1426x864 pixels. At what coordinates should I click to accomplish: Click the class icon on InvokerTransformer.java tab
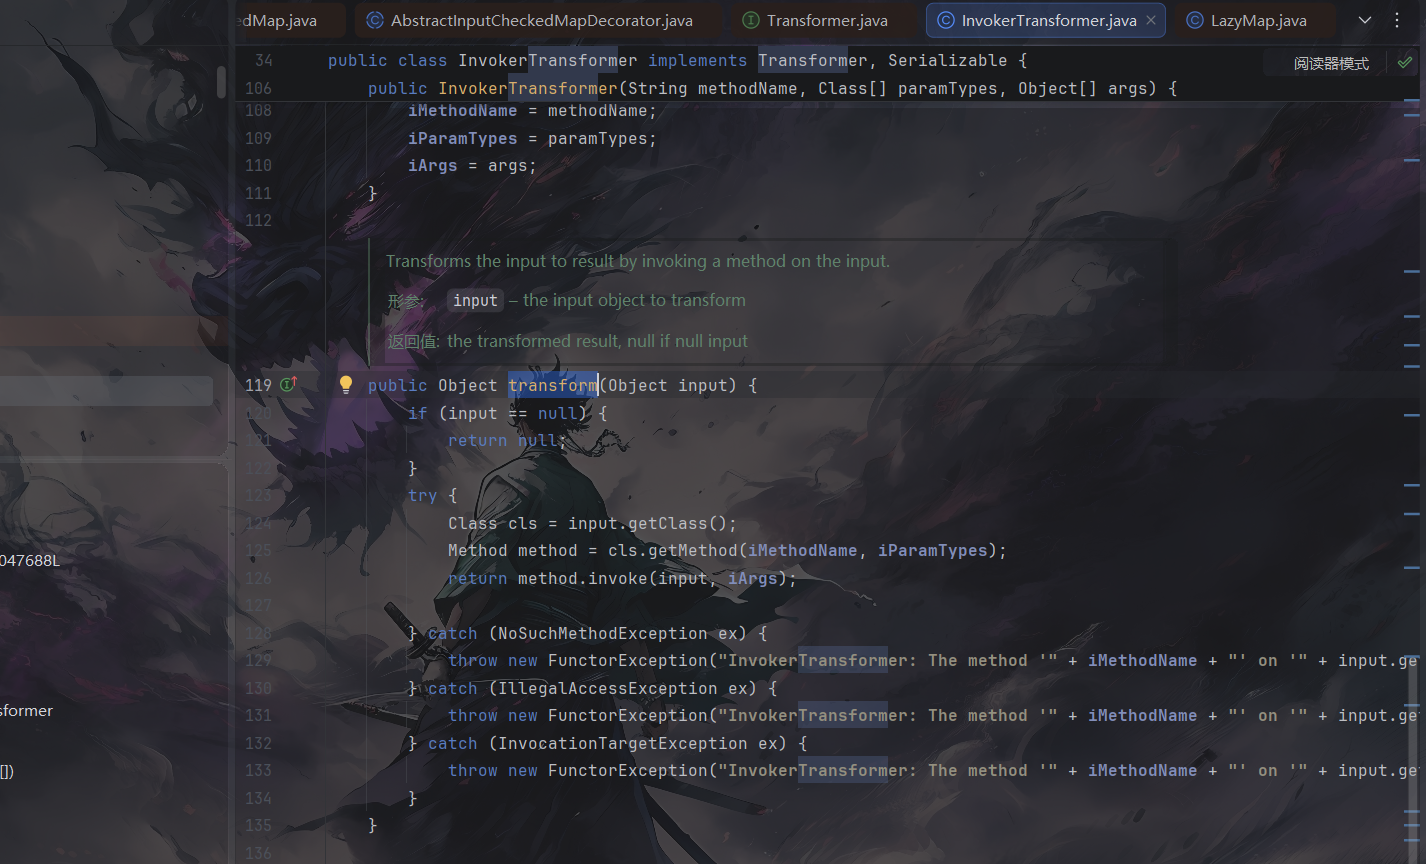point(945,20)
